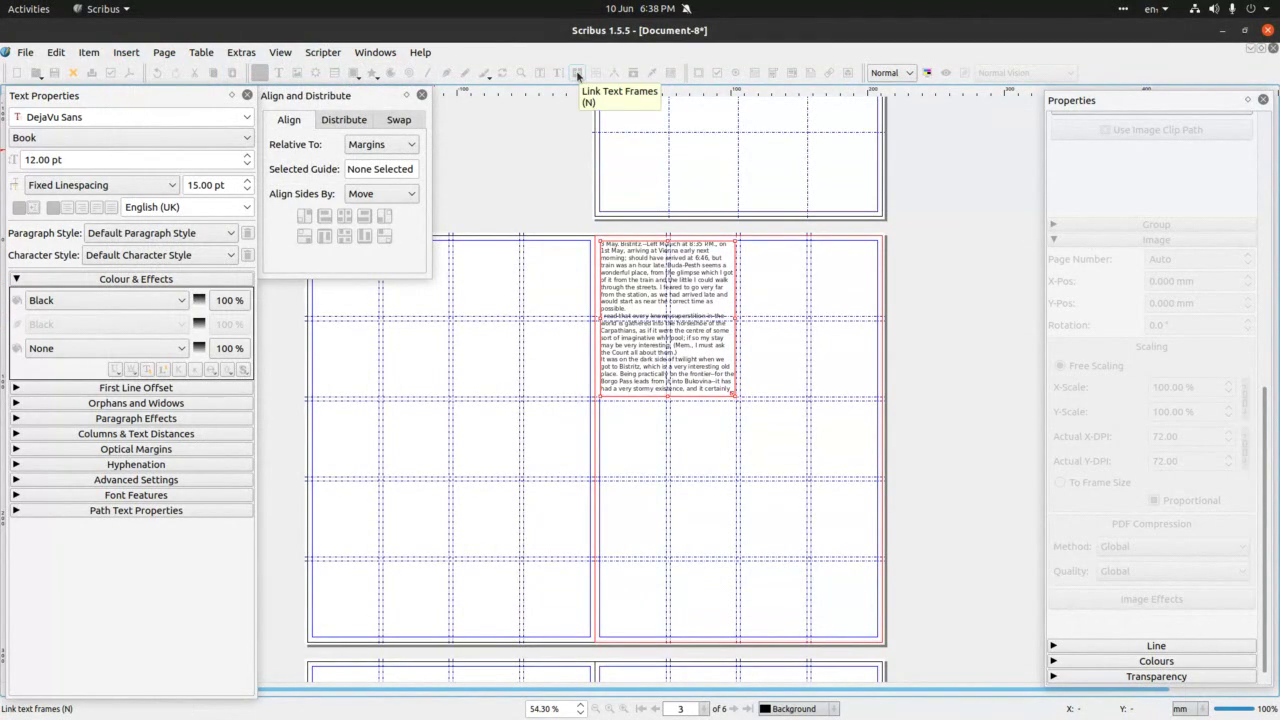
Task: Activate the Link Text Frames tool
Action: click(577, 73)
